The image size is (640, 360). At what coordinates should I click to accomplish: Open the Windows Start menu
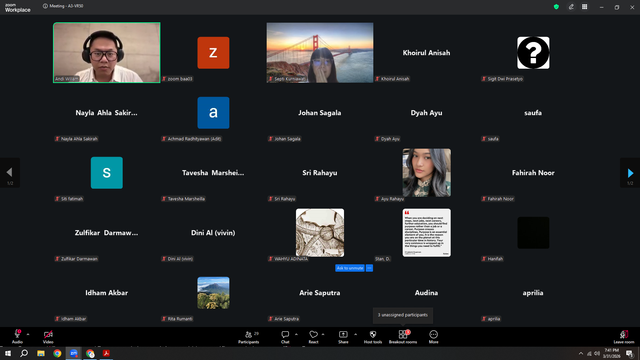click(x=8, y=353)
